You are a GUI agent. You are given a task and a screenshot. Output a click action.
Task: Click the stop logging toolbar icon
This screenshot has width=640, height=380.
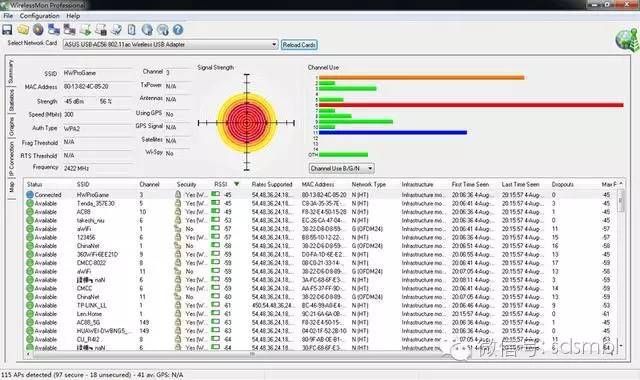click(x=101, y=30)
